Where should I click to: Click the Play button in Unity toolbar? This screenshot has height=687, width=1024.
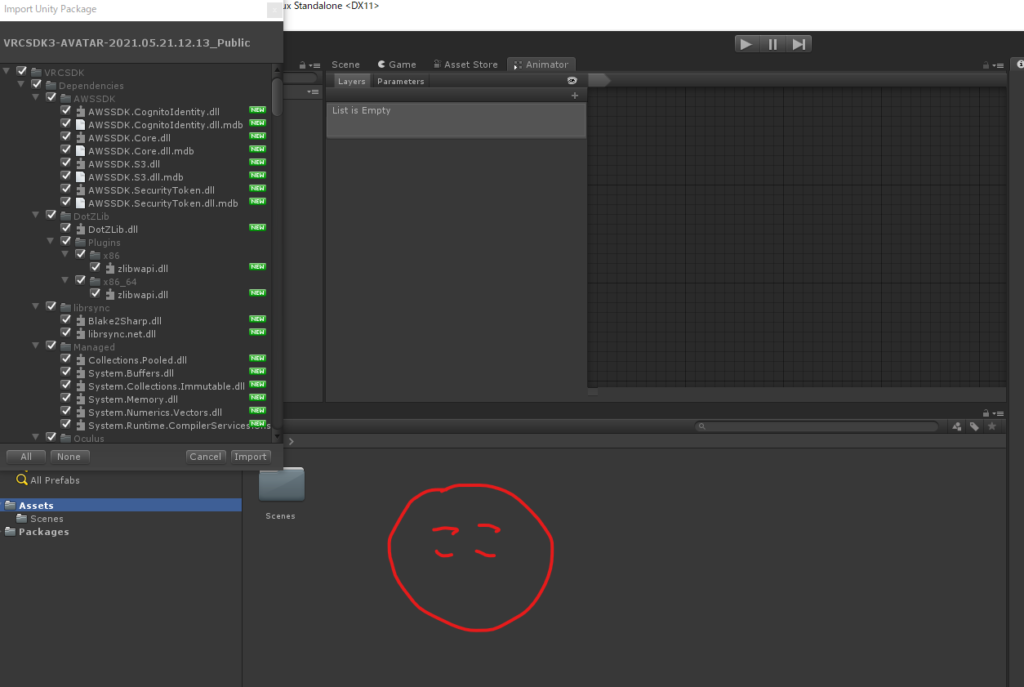746,44
